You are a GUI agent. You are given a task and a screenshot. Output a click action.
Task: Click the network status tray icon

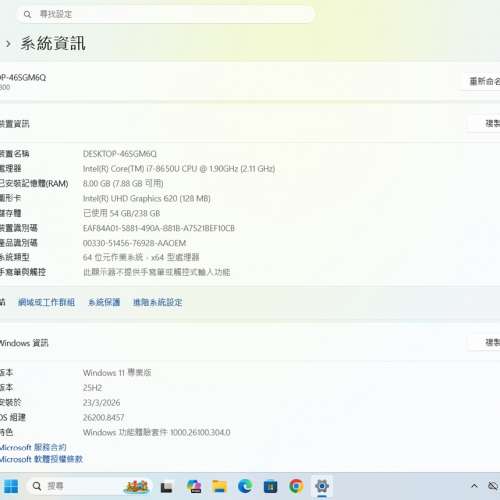point(493,486)
